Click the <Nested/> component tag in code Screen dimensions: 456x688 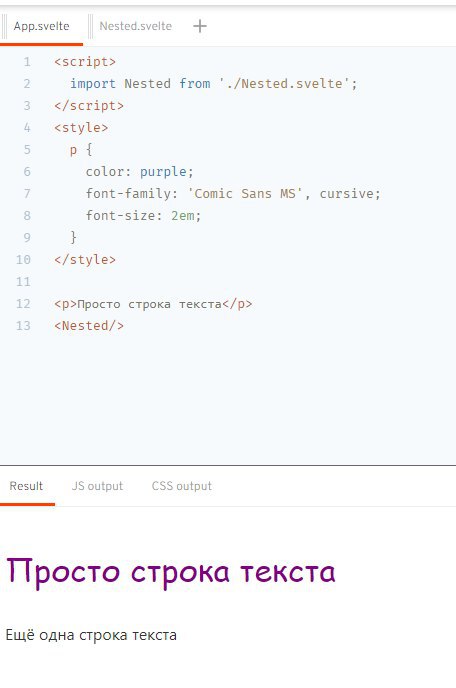(x=89, y=326)
